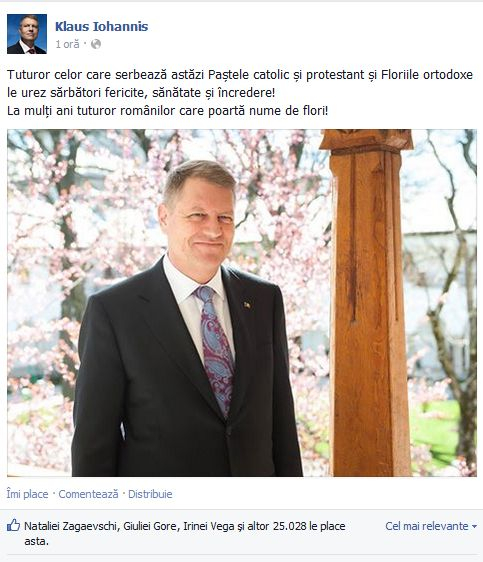Open Nataliei Zagaevschi's profile link
The height and width of the screenshot is (562, 483).
(x=70, y=526)
